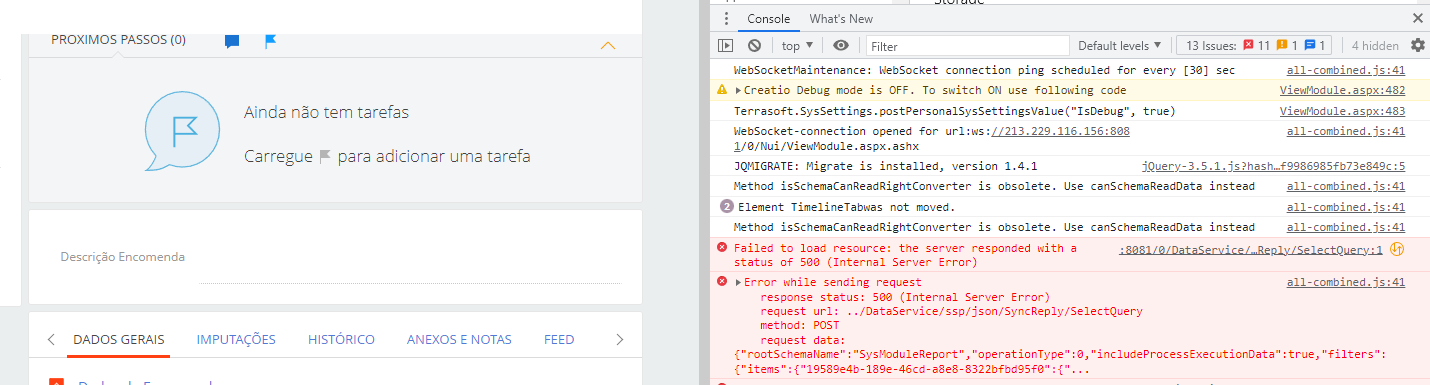Click the console Filter input field

967,46
